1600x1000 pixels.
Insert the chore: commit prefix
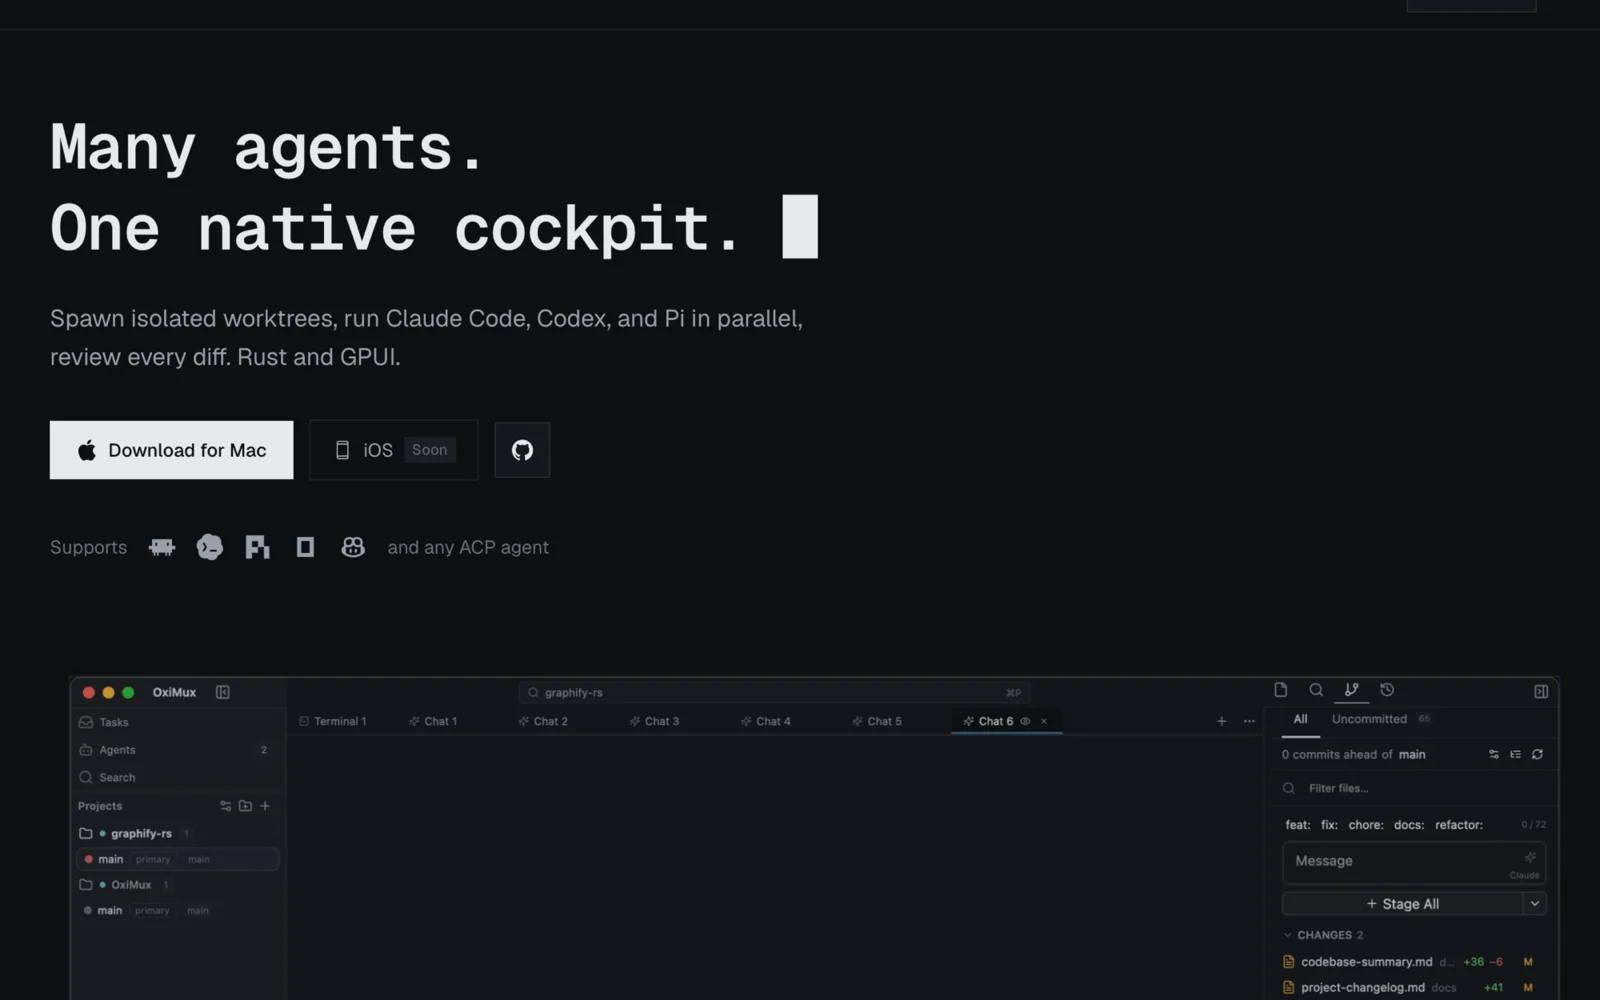point(1366,825)
